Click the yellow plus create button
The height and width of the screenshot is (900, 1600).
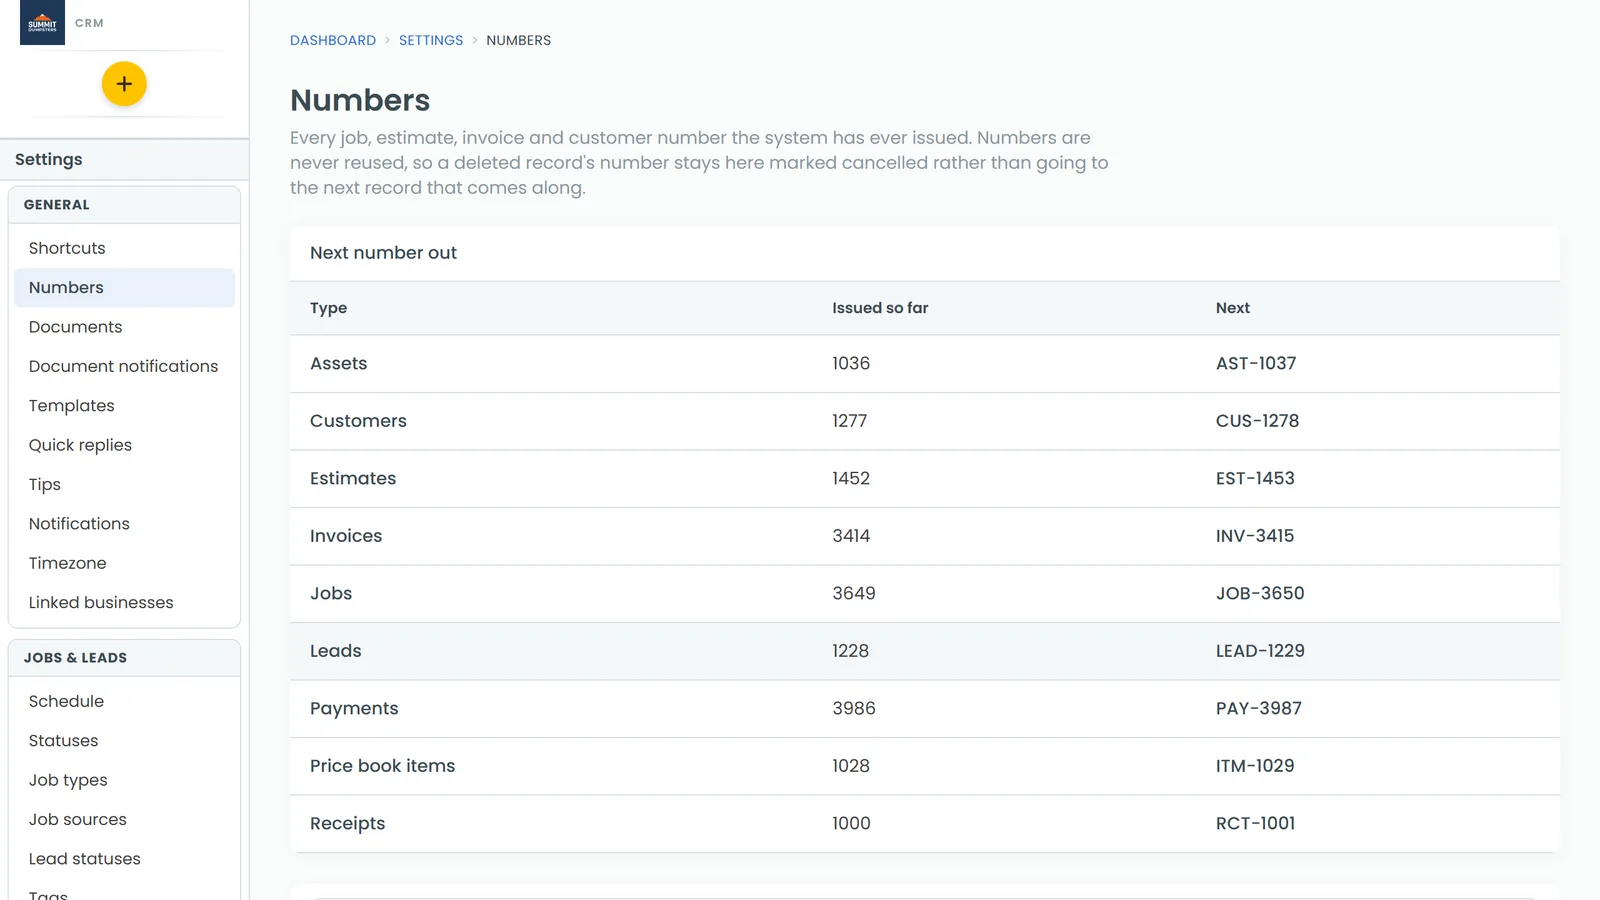click(x=124, y=84)
